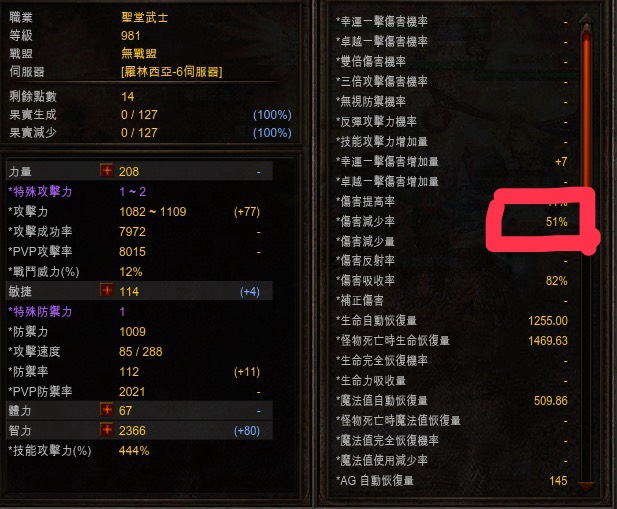Screen dimensions: 617x509
Task: Click the 傷害減少率 51% value
Action: 556,222
